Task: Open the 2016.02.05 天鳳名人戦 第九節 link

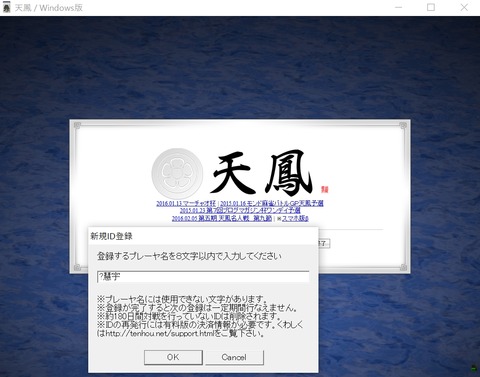Action: tap(222, 218)
